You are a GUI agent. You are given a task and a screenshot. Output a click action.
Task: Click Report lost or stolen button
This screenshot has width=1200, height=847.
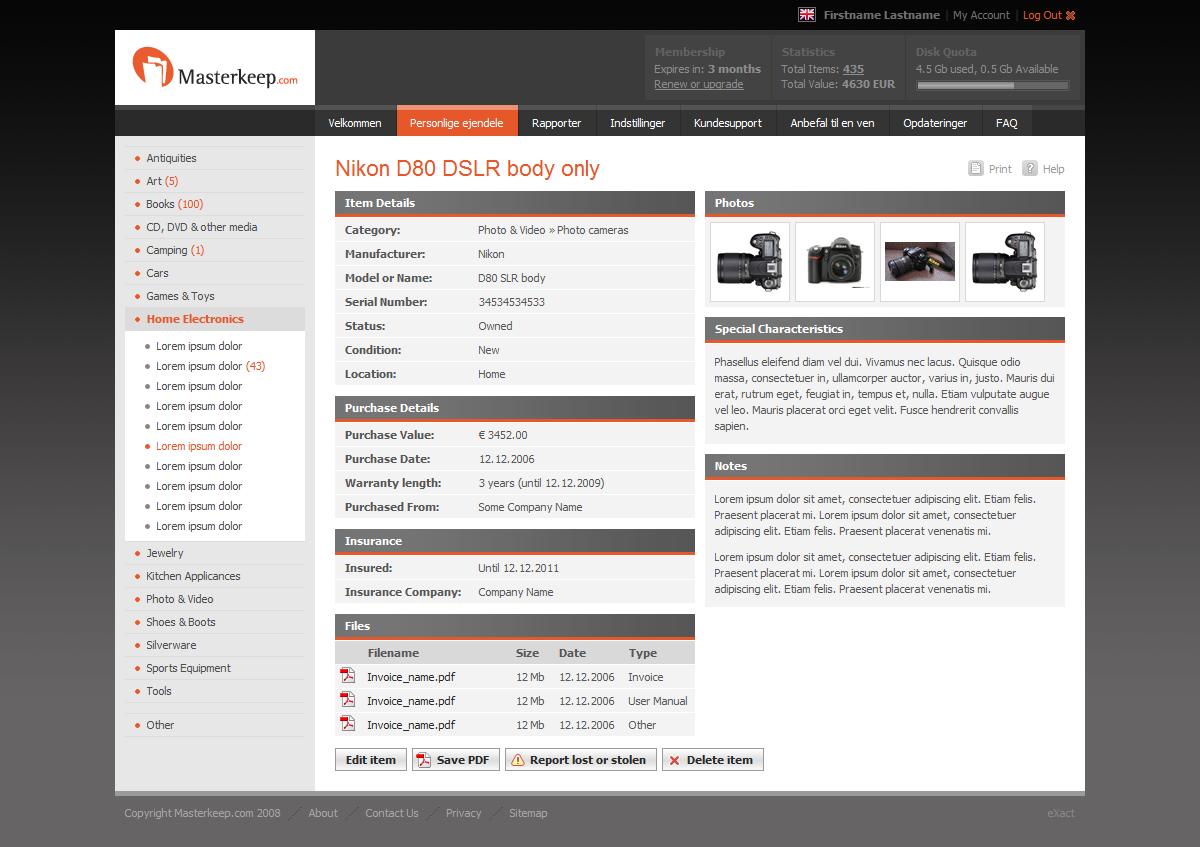[x=581, y=760]
